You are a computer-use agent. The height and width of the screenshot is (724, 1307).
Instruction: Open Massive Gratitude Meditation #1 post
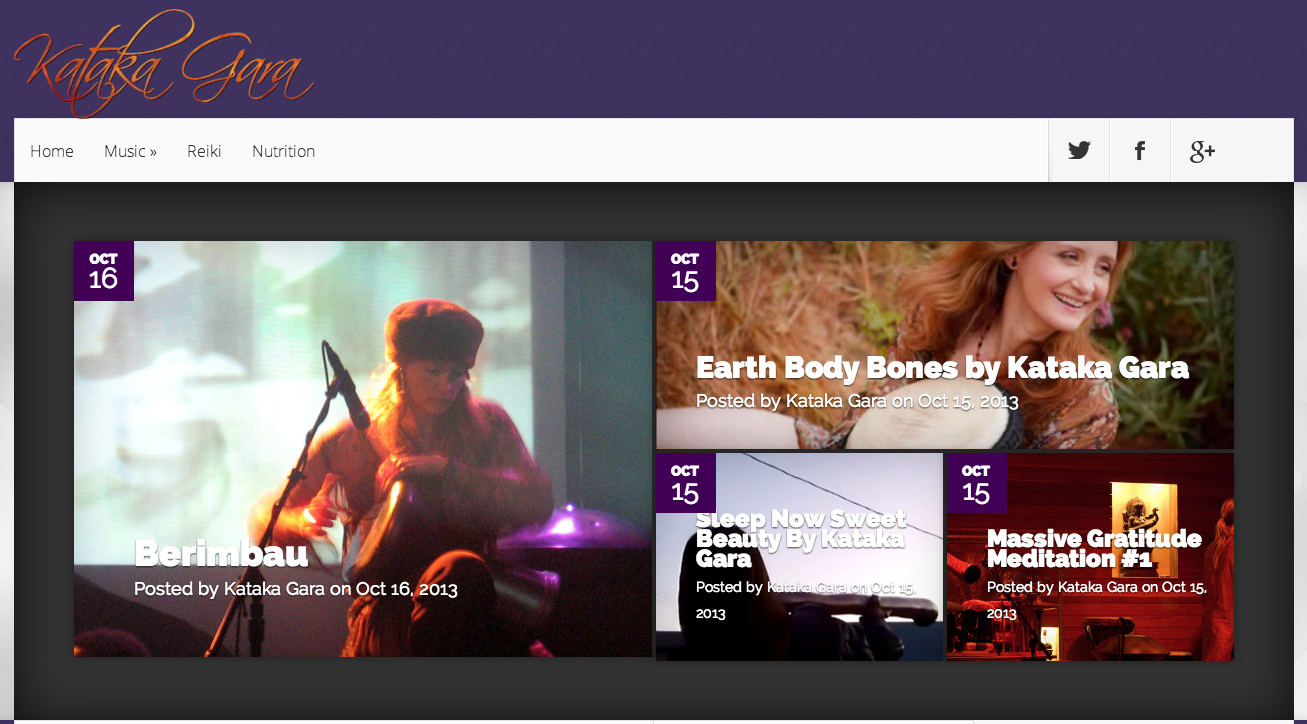point(1094,548)
